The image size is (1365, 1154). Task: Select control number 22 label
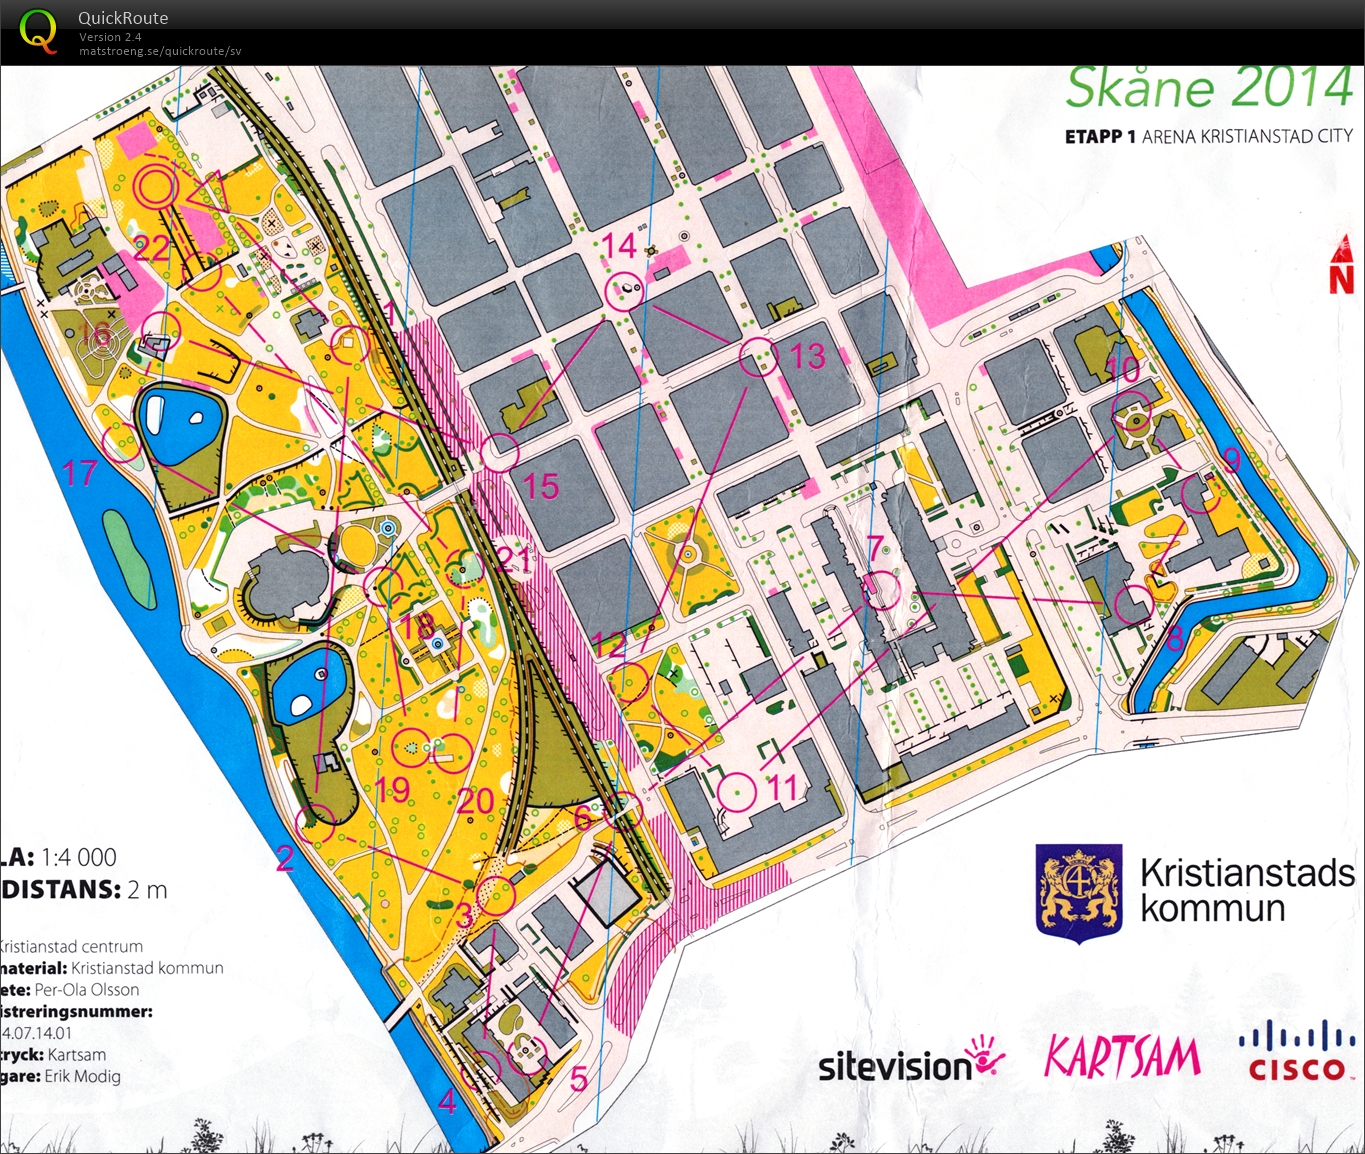coord(152,247)
